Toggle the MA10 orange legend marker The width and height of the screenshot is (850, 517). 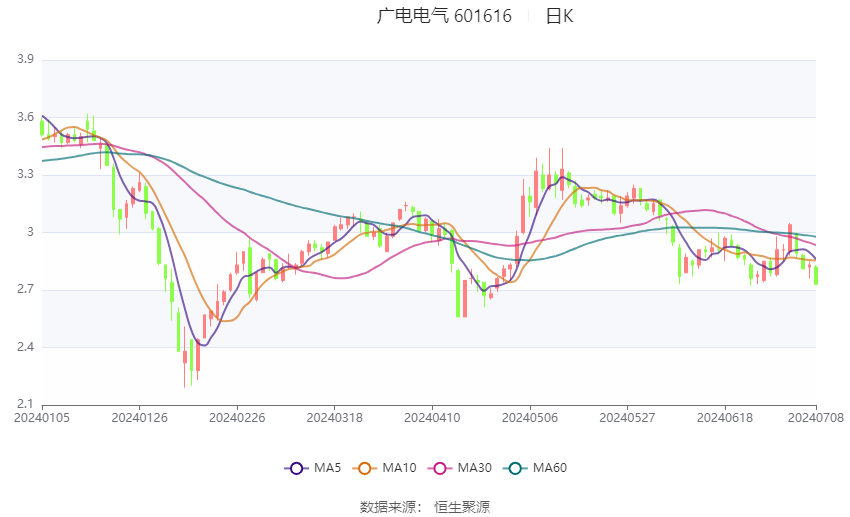tap(364, 468)
